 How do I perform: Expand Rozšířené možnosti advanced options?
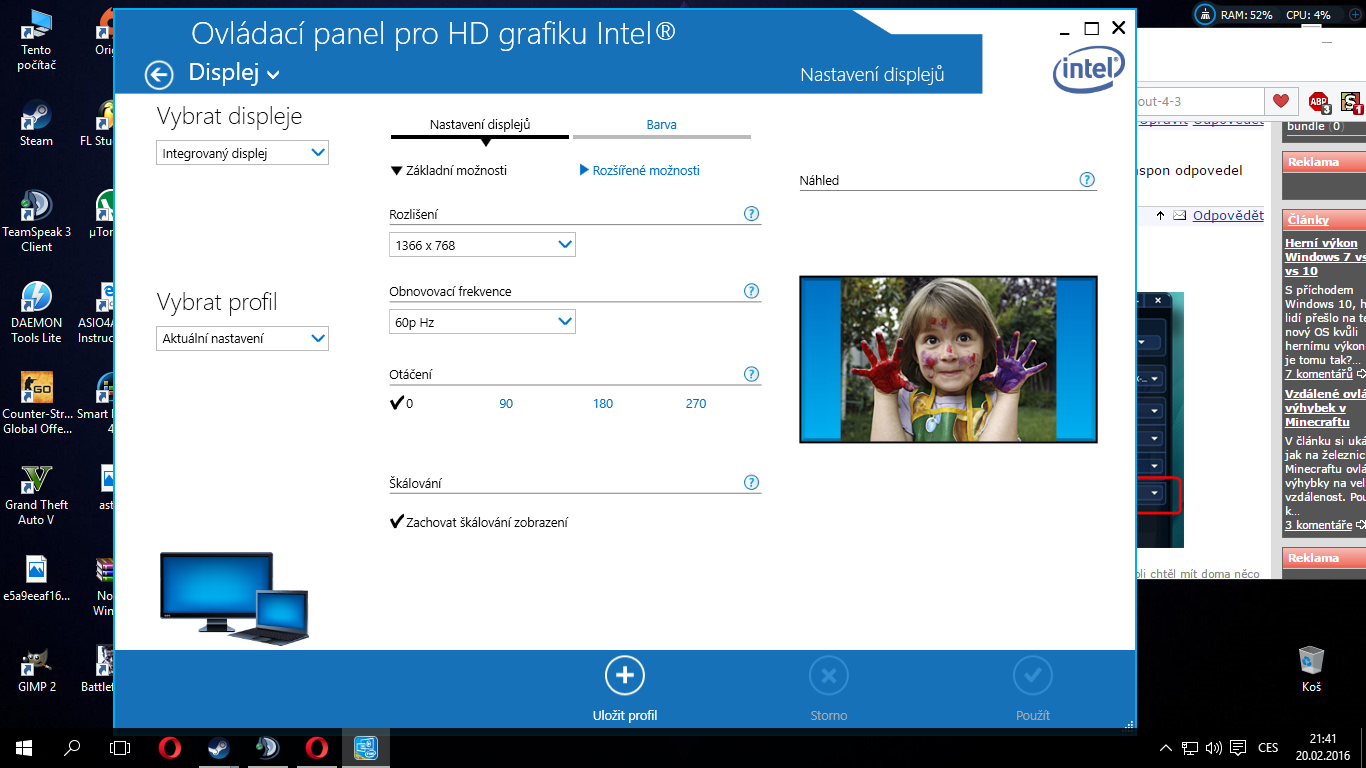click(x=640, y=171)
